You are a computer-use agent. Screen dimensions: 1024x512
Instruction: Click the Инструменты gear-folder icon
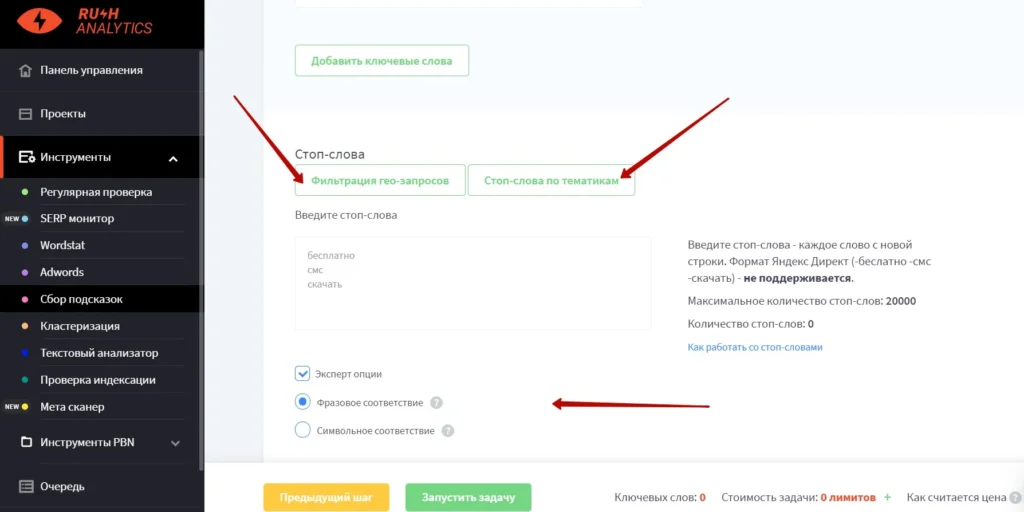27,157
